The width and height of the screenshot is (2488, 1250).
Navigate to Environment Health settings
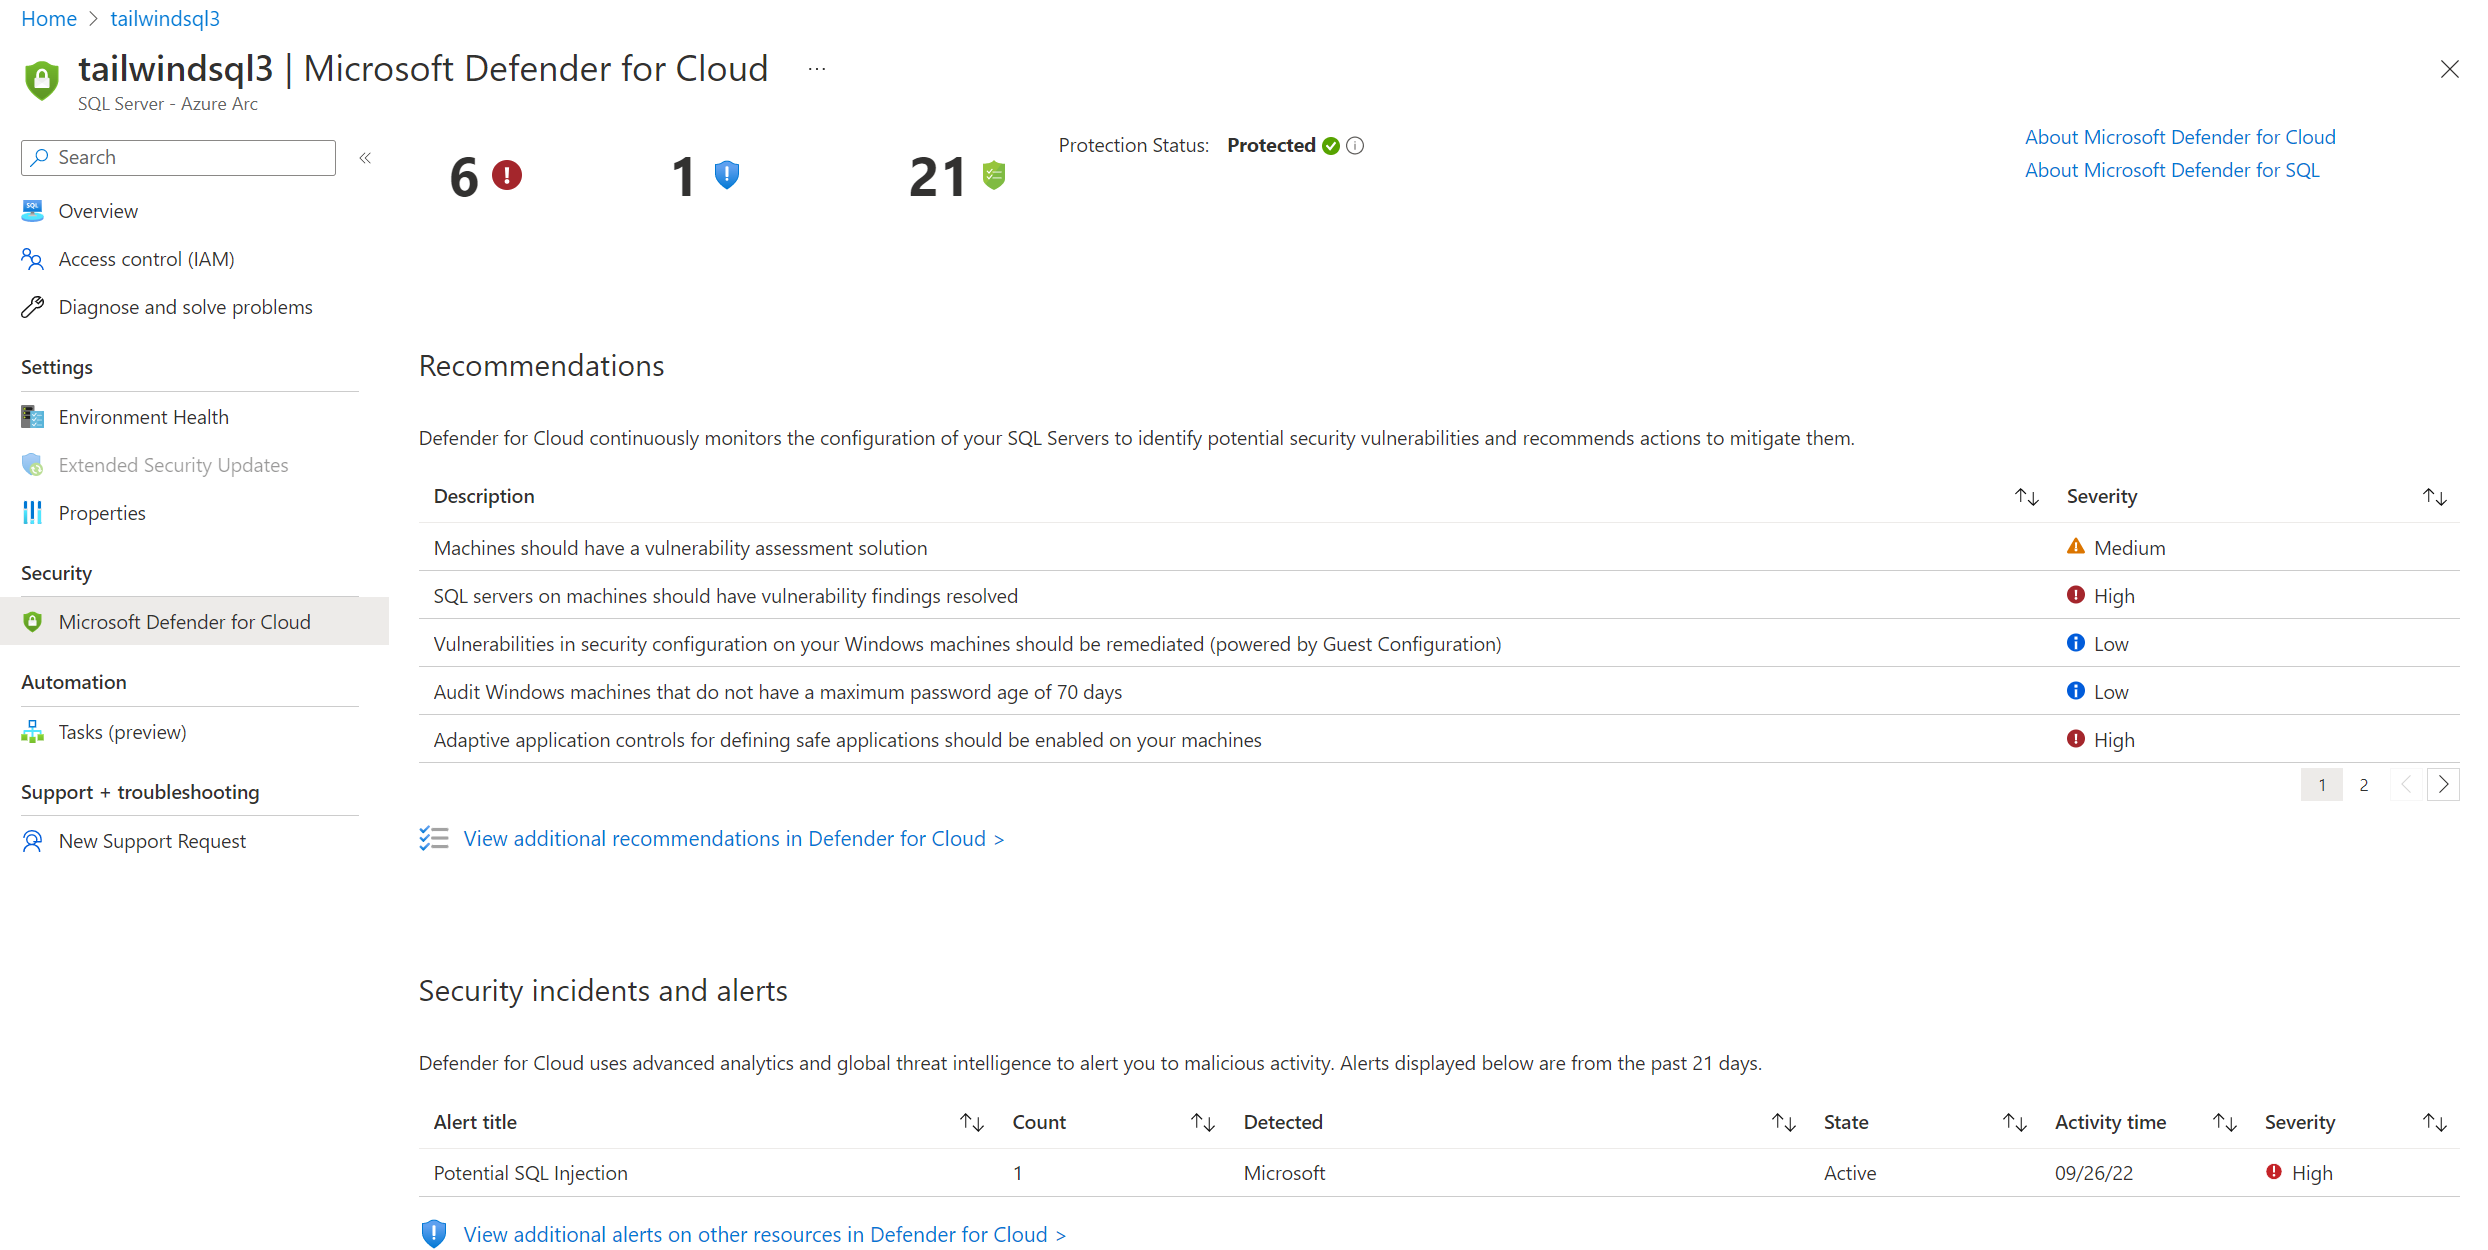[142, 416]
